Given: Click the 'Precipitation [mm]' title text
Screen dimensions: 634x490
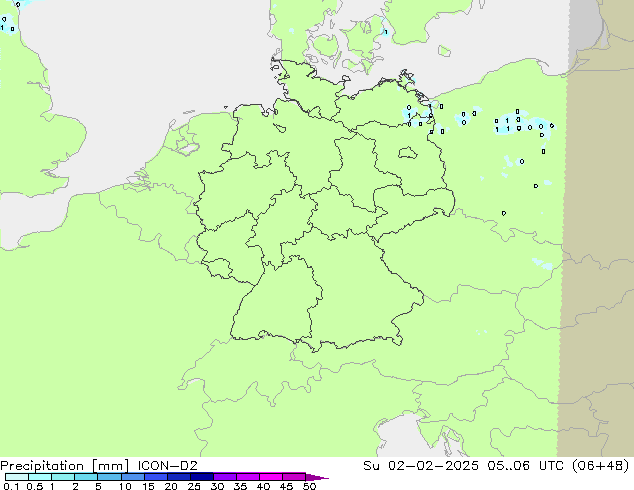Looking at the screenshot, I should point(64,466).
